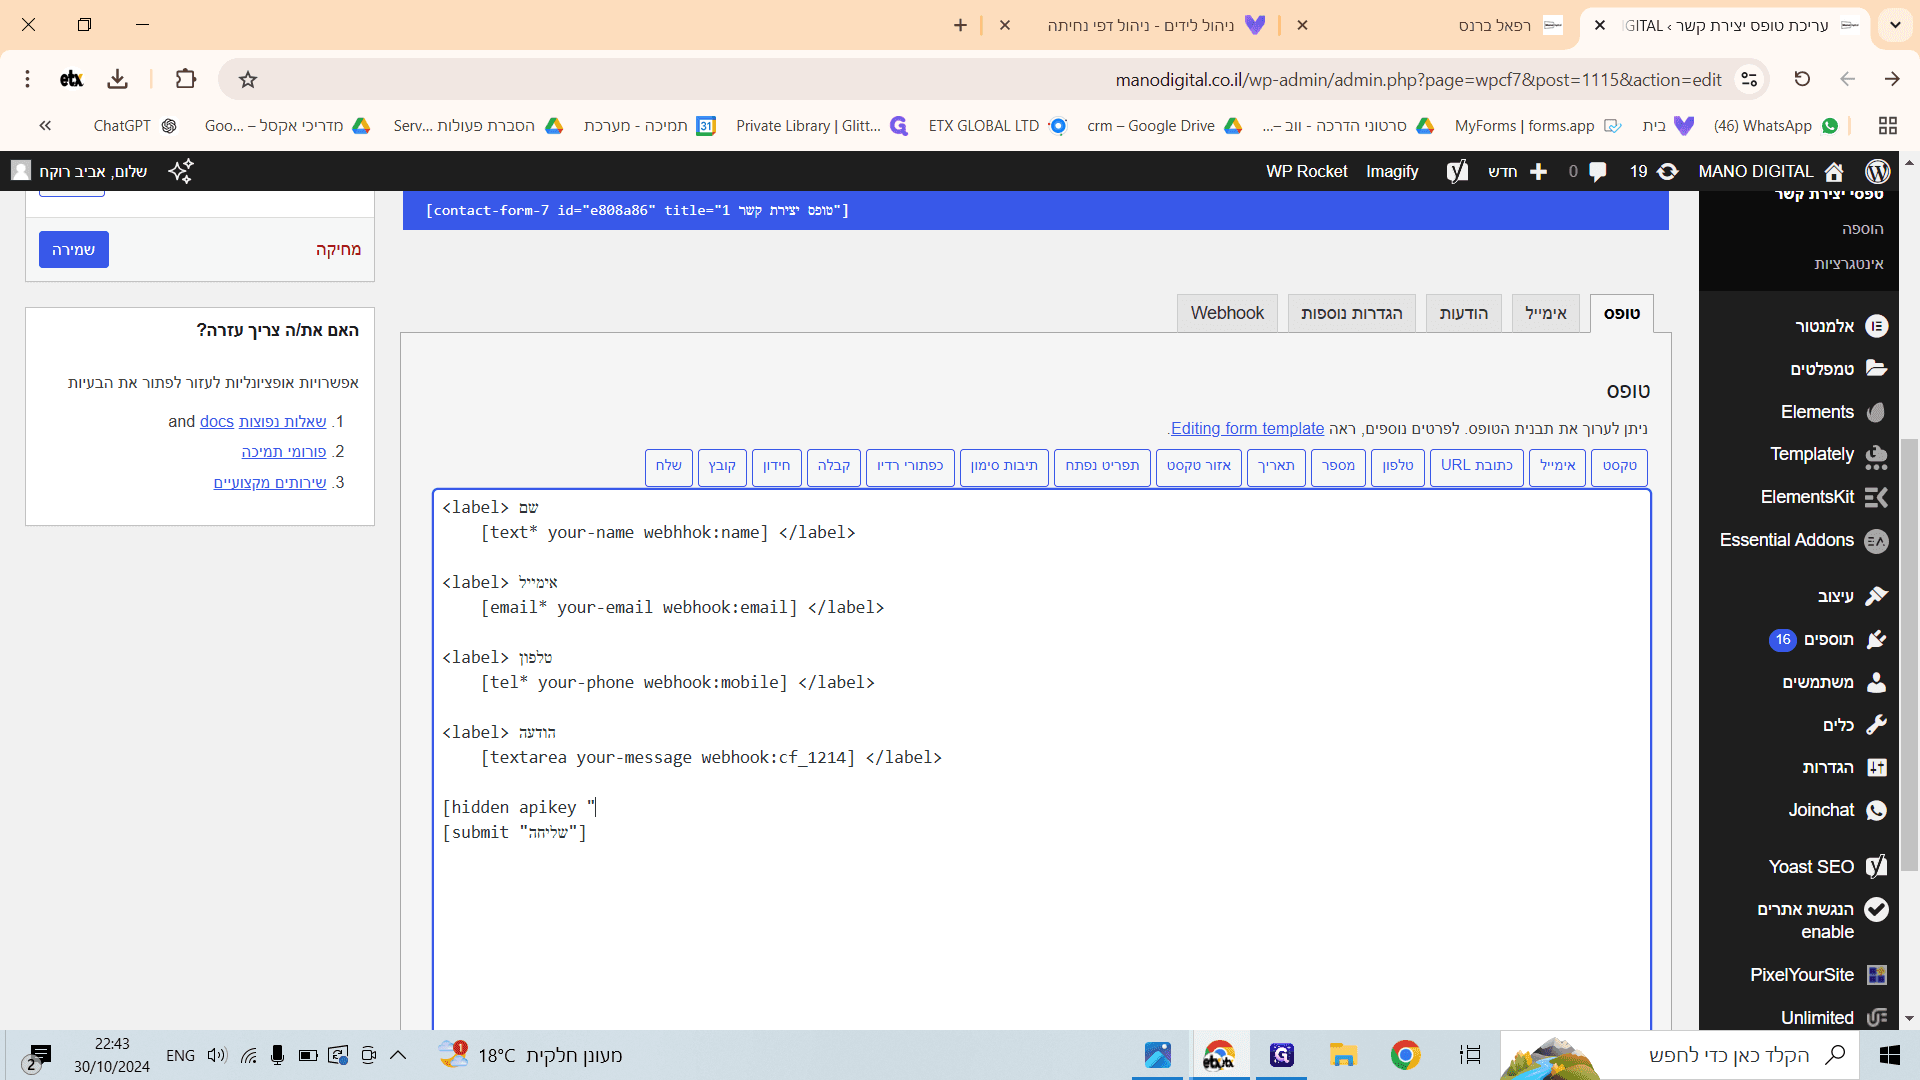Click the blue שמירה (Save) button
Screen dimensions: 1920x1080
(x=74, y=250)
